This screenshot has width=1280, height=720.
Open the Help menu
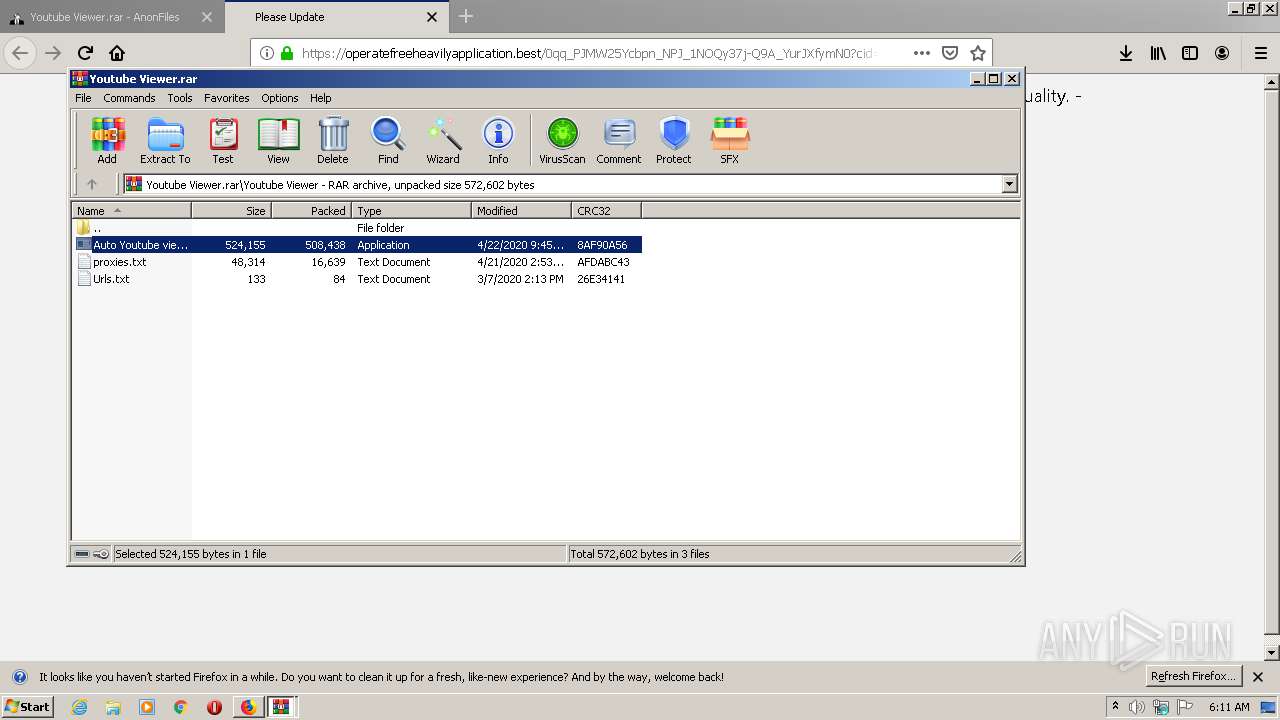[x=320, y=98]
